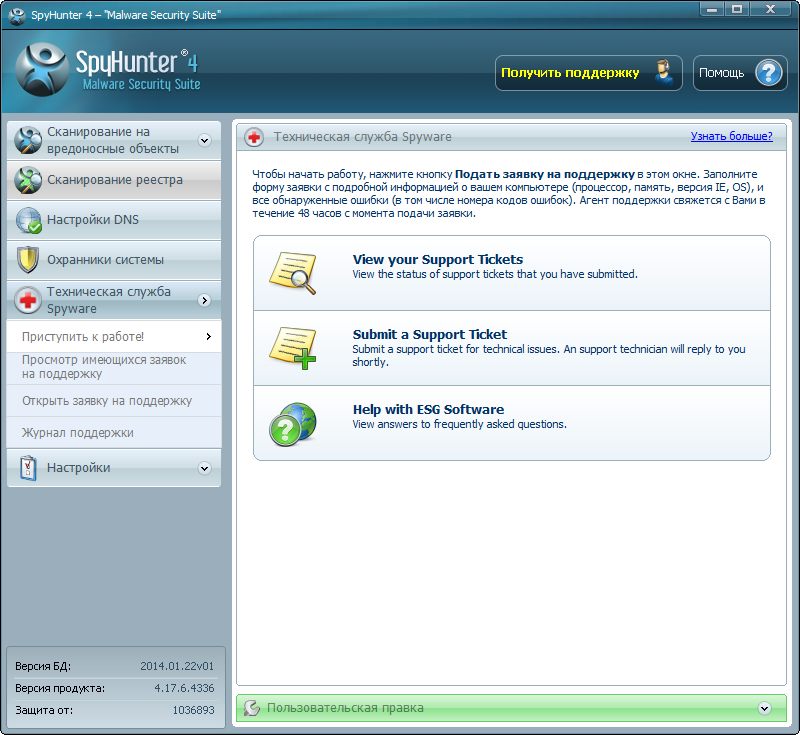This screenshot has width=800, height=735.
Task: Select Приступить к работе! submenu item
Action: 114,336
